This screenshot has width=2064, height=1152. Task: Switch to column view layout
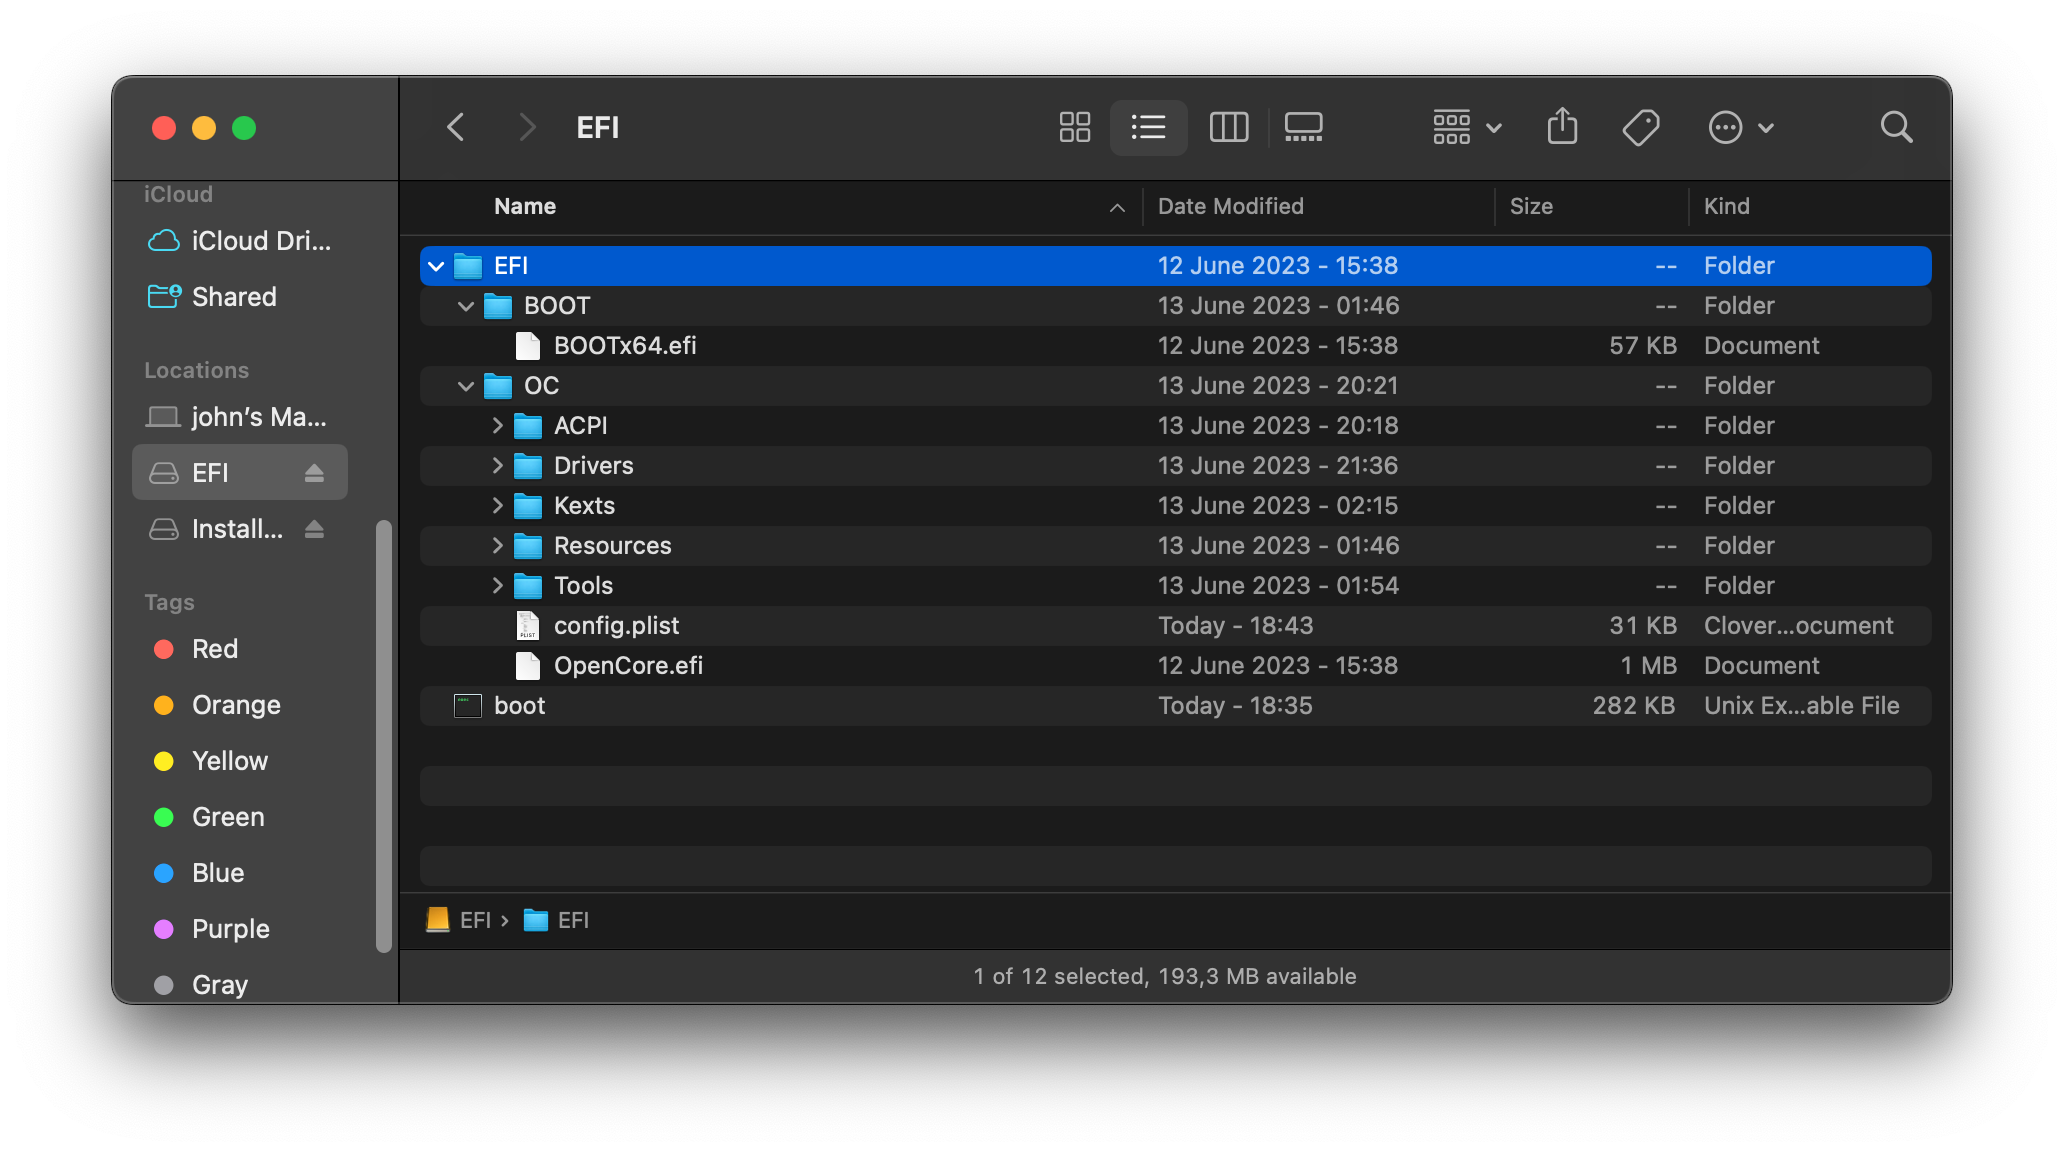[1223, 126]
